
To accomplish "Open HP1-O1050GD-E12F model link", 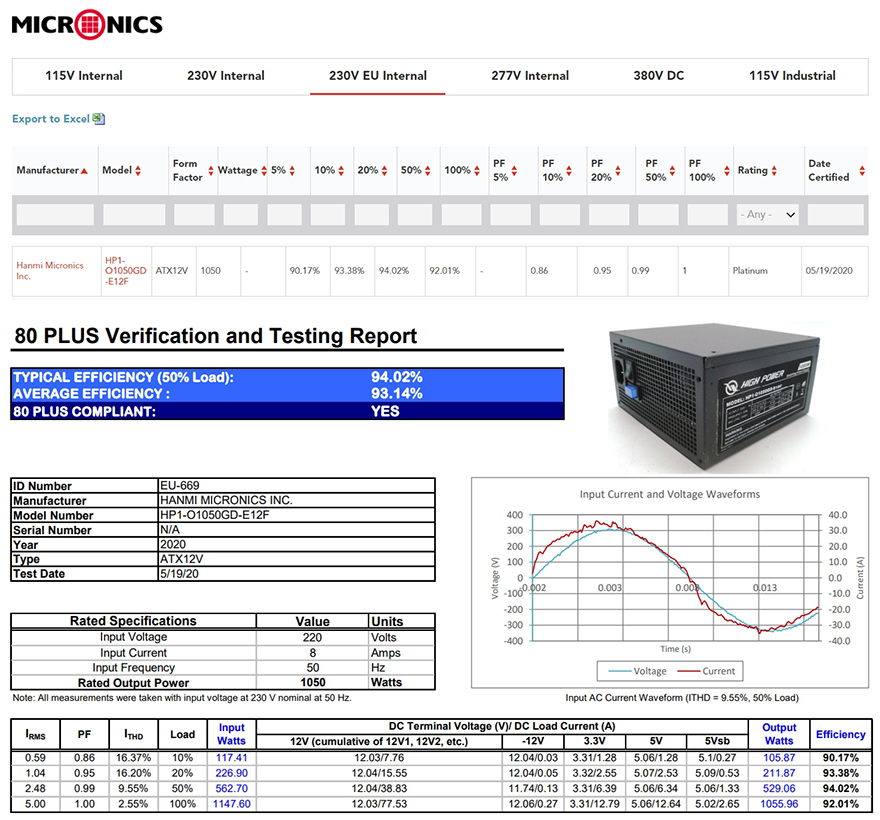I will 126,271.
